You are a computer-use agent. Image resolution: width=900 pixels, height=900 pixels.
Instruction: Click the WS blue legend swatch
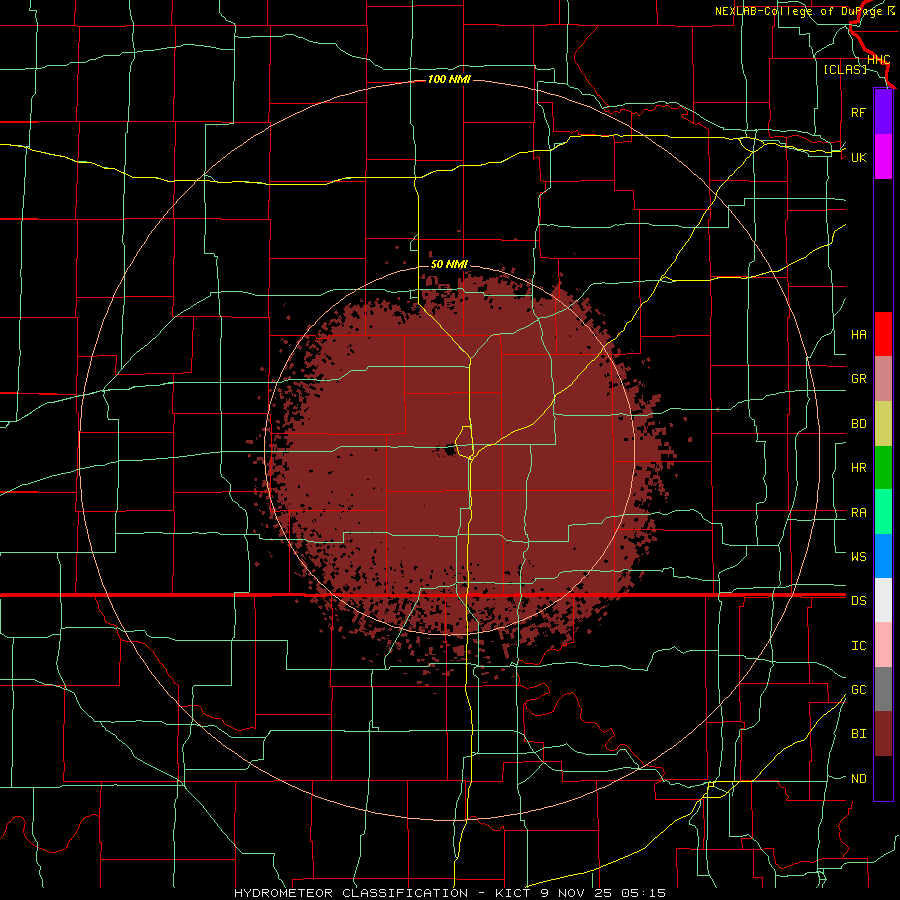coord(883,556)
